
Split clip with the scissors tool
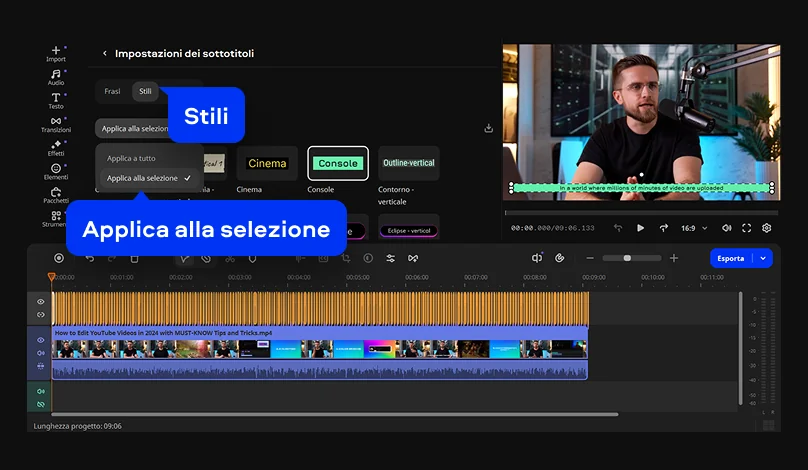coord(230,258)
